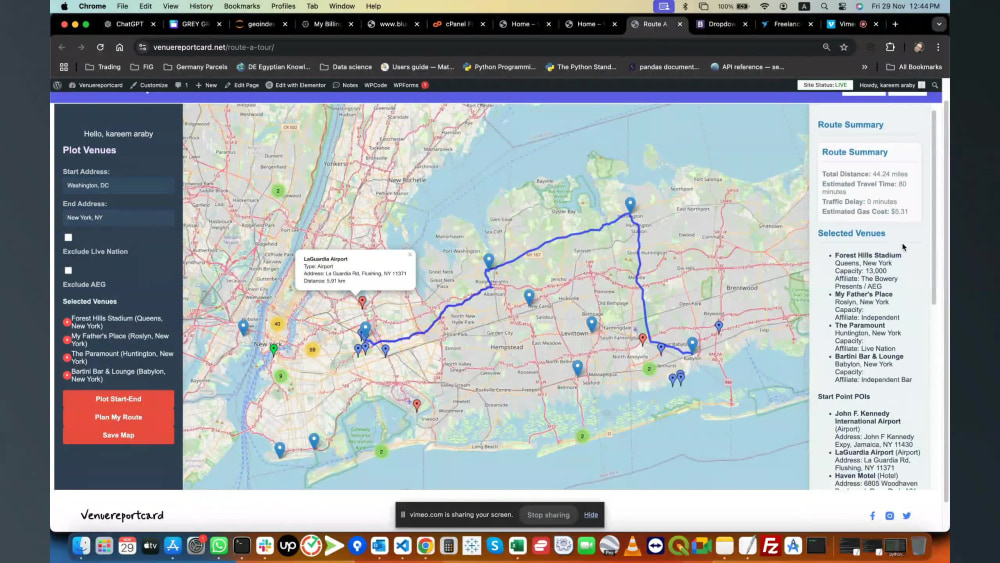This screenshot has width=1000, height=563.
Task: Open Customize in the WordPress admin bar
Action: click(149, 85)
